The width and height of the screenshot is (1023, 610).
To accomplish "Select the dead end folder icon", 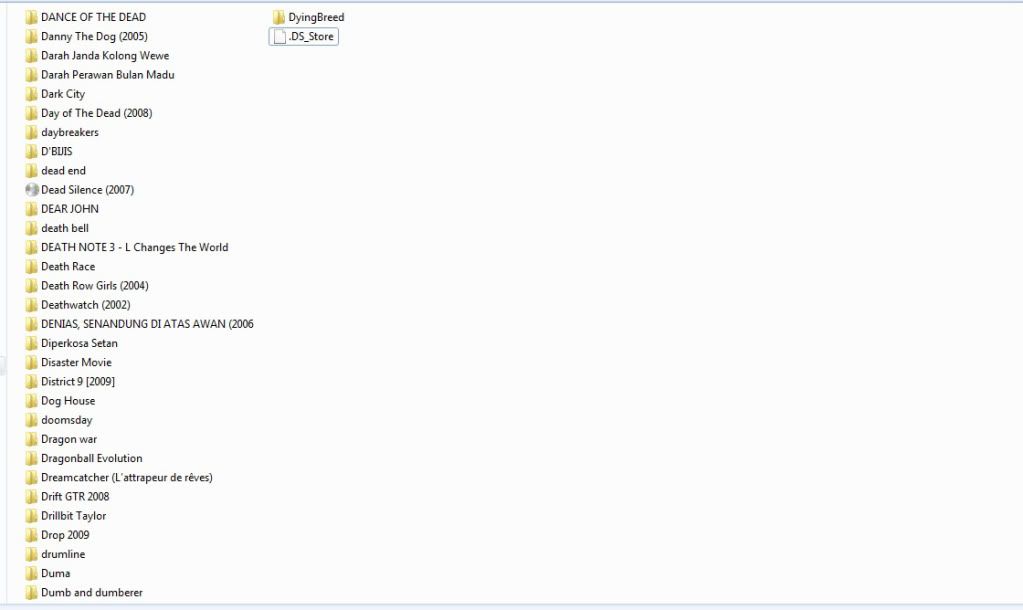I will (31, 170).
